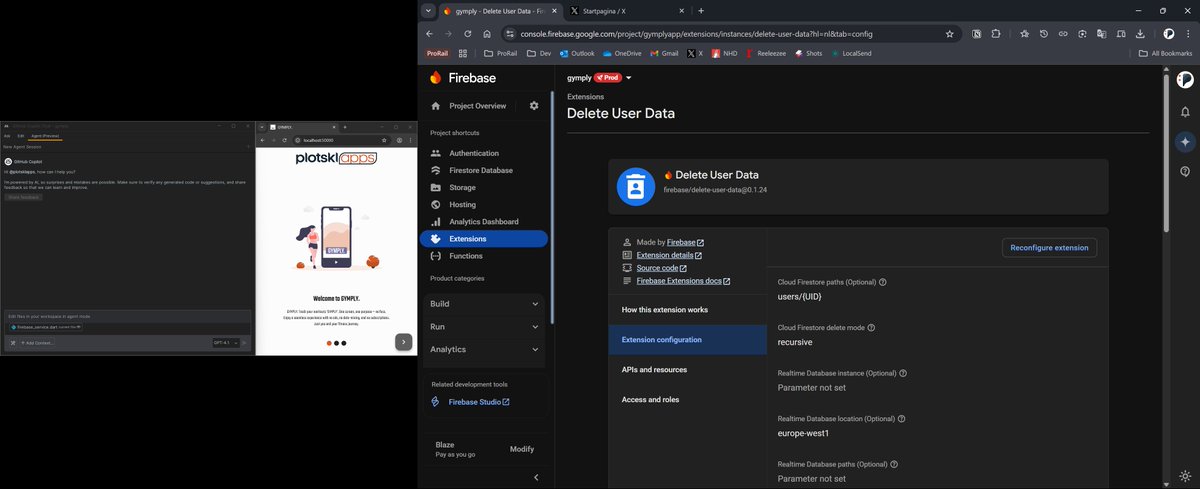Reload the Firebase console page
The width and height of the screenshot is (1200, 489).
click(467, 33)
